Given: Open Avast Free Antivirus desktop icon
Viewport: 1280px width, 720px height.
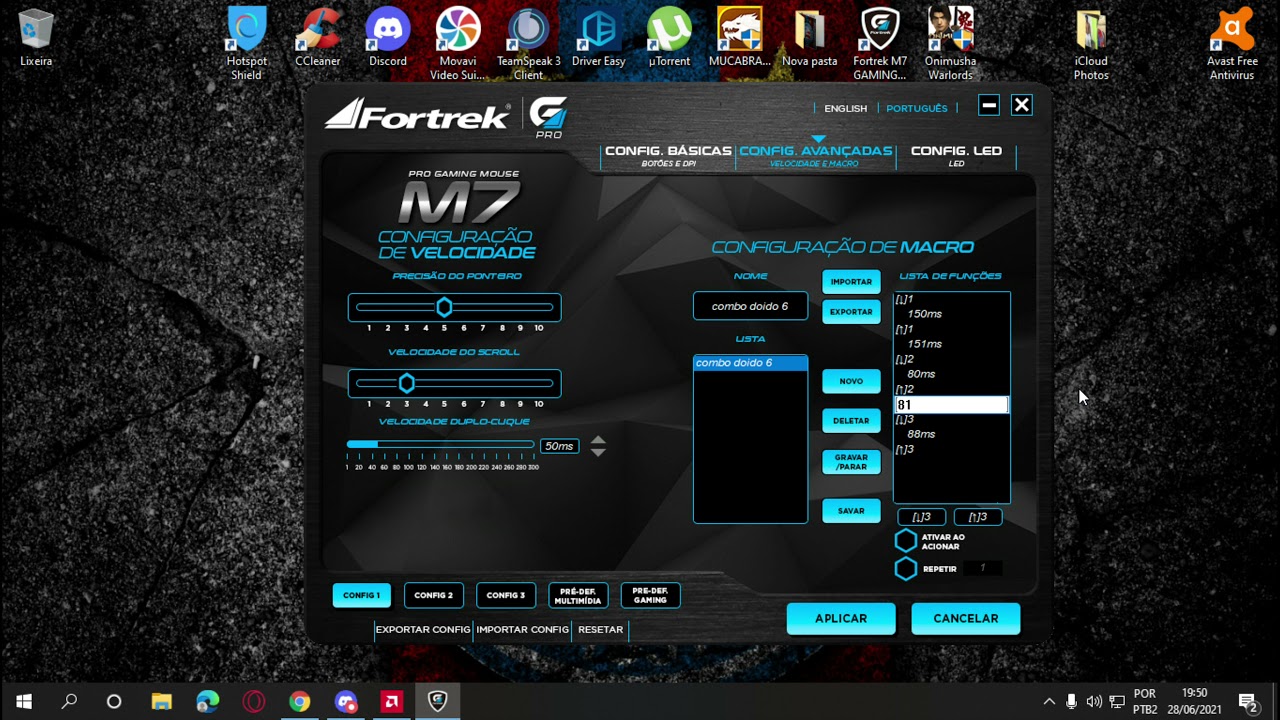Looking at the screenshot, I should pos(1232,44).
